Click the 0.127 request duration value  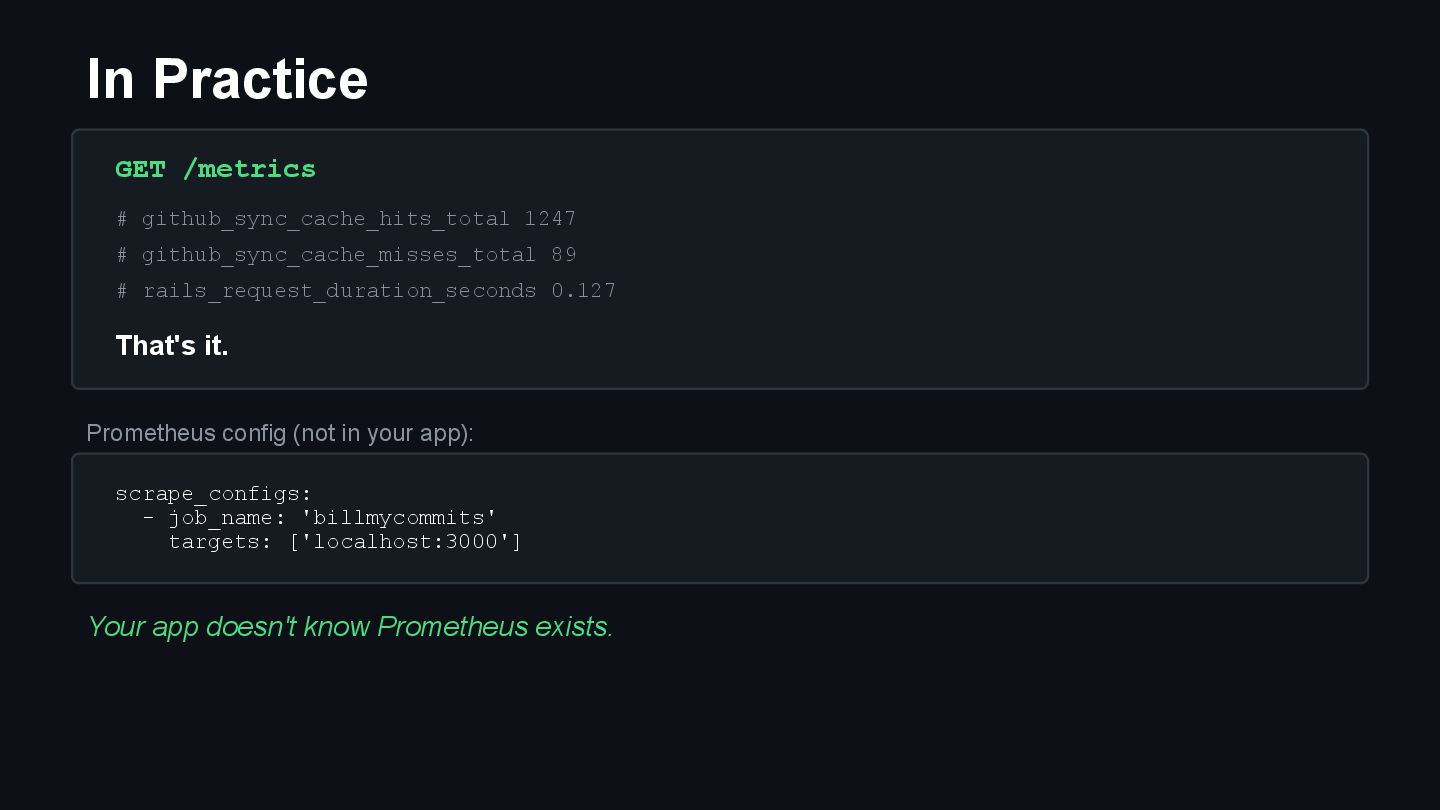click(584, 291)
